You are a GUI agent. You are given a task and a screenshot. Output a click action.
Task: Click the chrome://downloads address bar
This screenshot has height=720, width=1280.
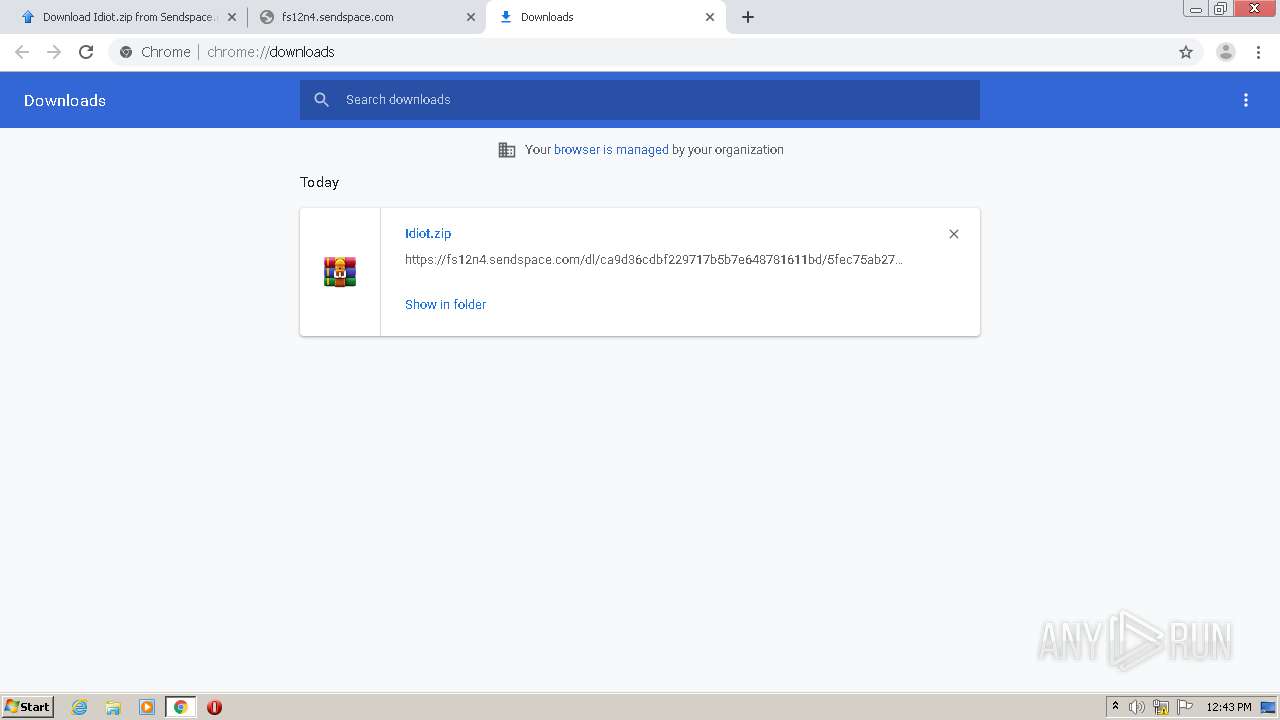point(640,52)
